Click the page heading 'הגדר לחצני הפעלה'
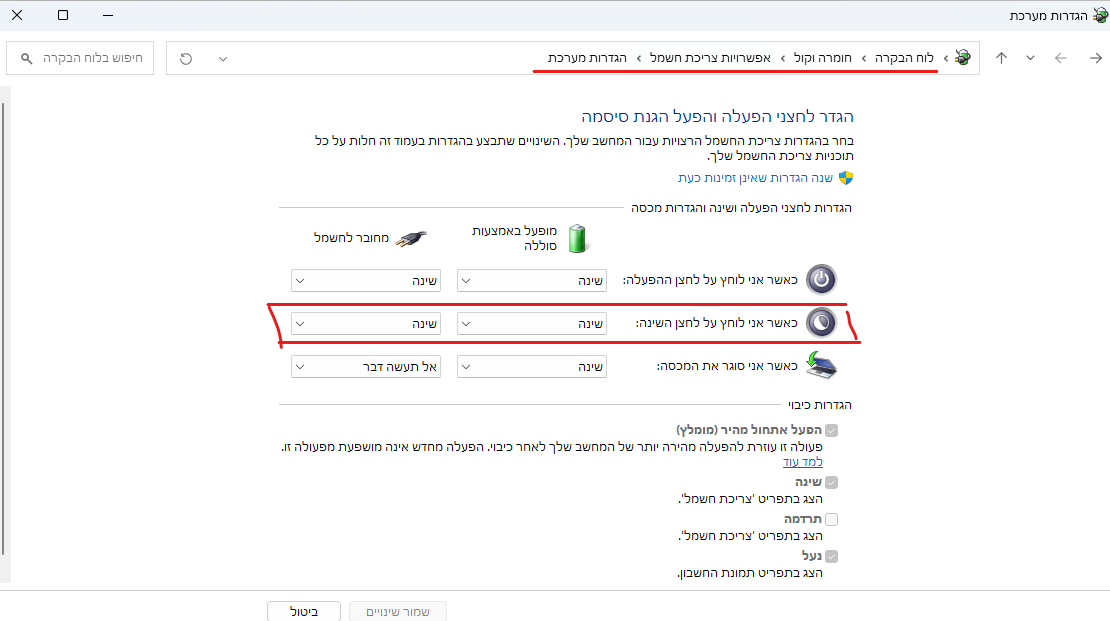The height and width of the screenshot is (621, 1110). [x=717, y=116]
